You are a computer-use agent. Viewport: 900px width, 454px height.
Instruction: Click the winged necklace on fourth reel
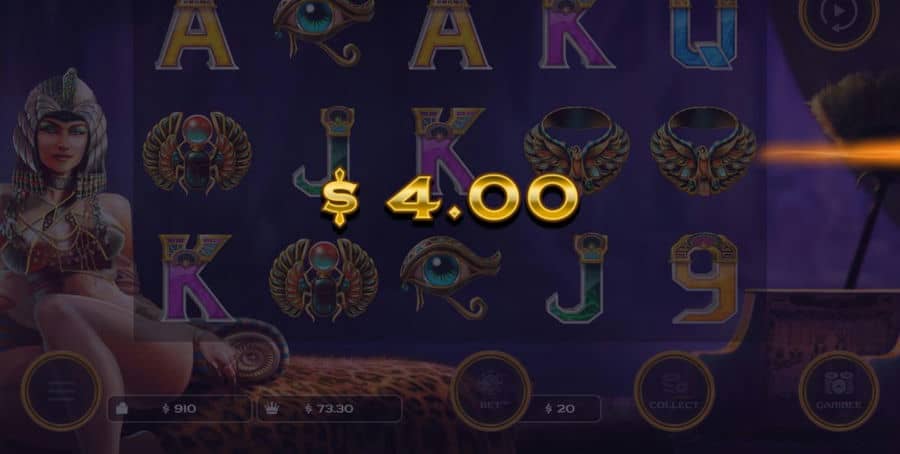click(x=577, y=149)
